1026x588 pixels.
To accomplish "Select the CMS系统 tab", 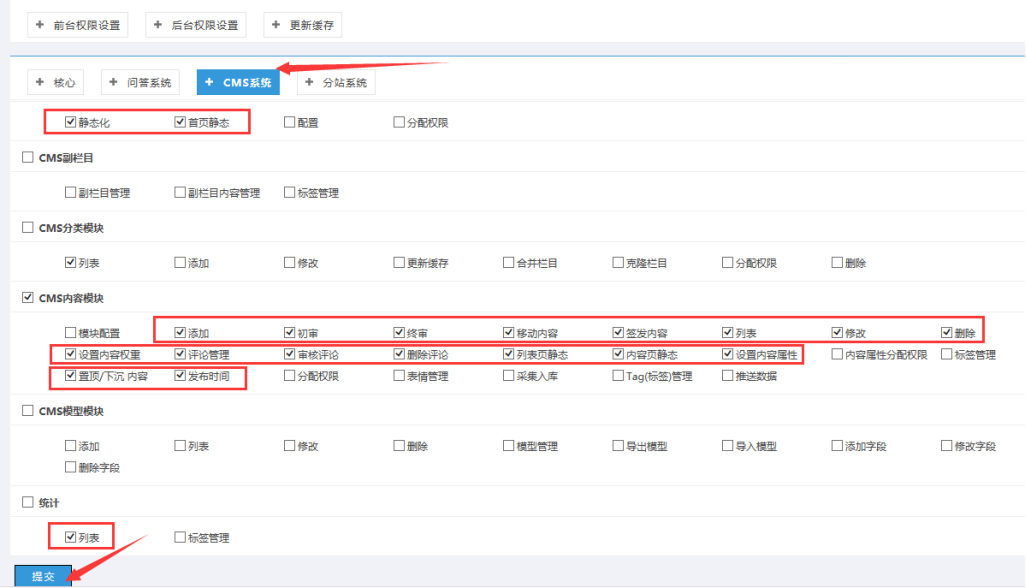I will pyautogui.click(x=238, y=82).
